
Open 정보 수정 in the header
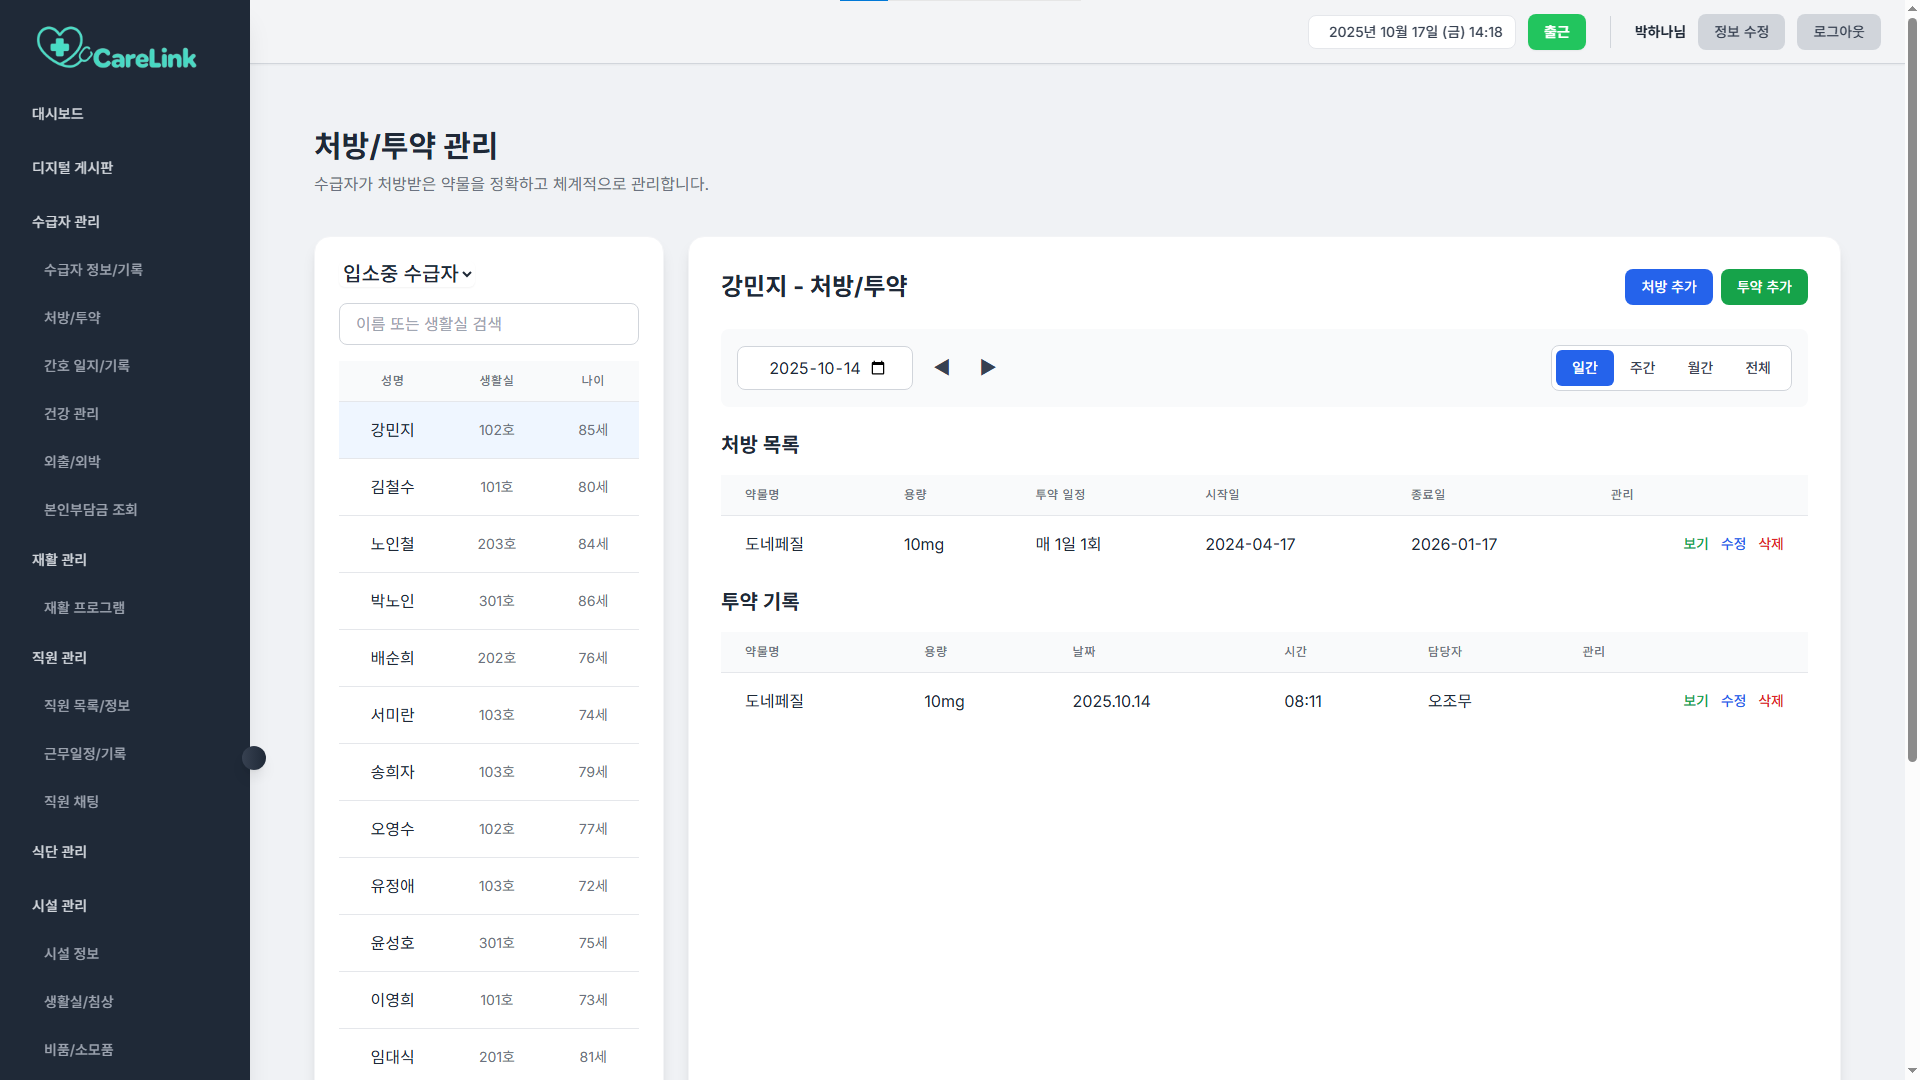click(x=1741, y=32)
